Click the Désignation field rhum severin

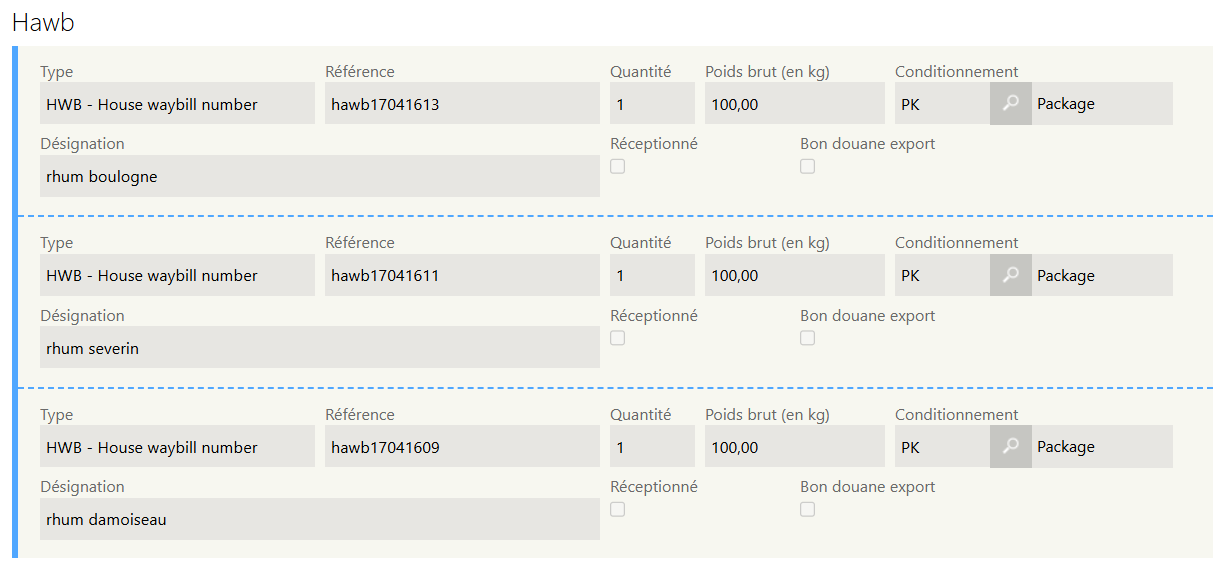click(320, 349)
